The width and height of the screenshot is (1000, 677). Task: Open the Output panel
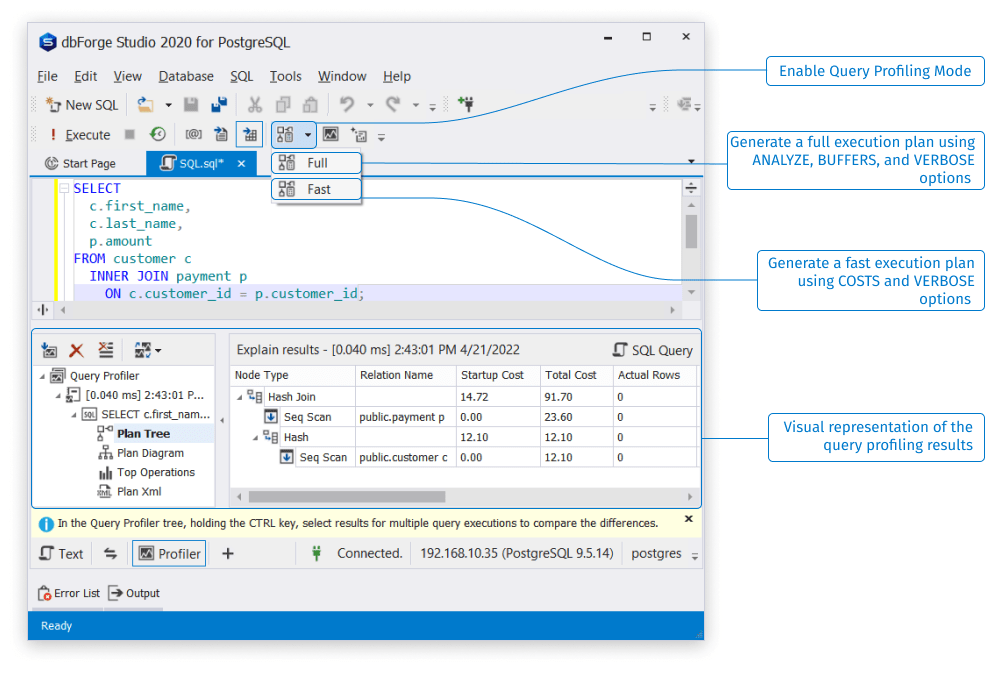coord(135,593)
